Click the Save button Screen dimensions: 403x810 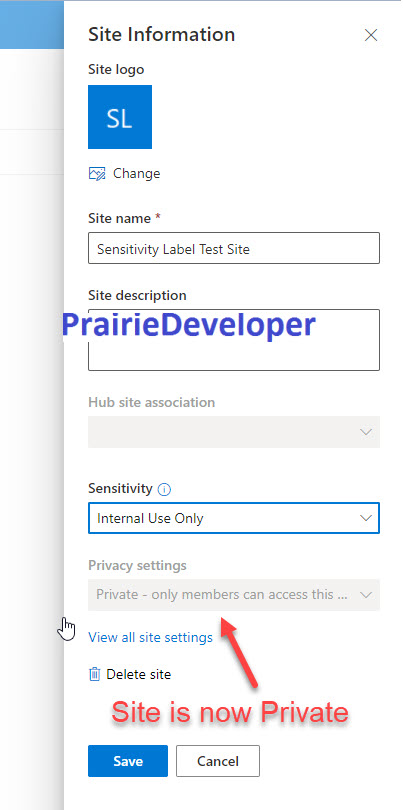(128, 761)
